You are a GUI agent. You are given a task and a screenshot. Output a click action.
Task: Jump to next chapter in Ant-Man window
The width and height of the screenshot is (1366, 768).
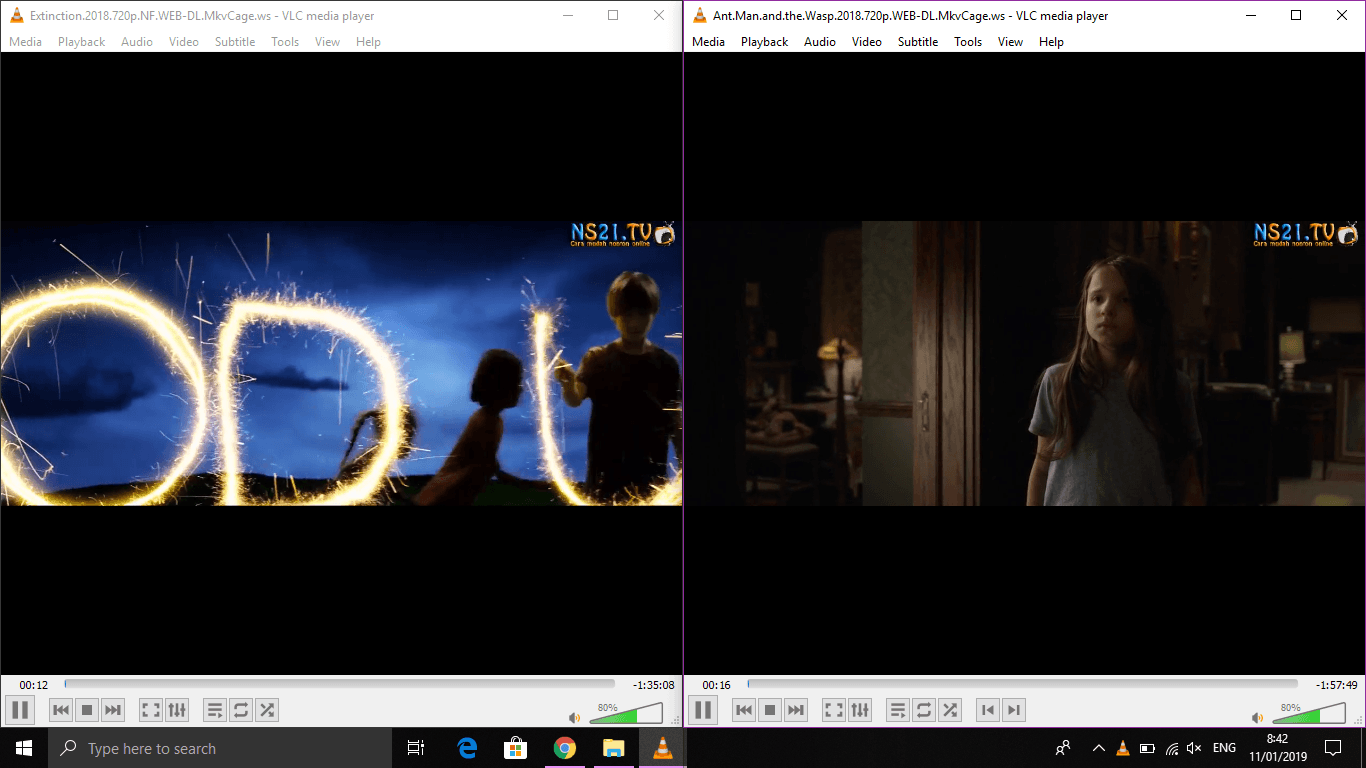1014,710
